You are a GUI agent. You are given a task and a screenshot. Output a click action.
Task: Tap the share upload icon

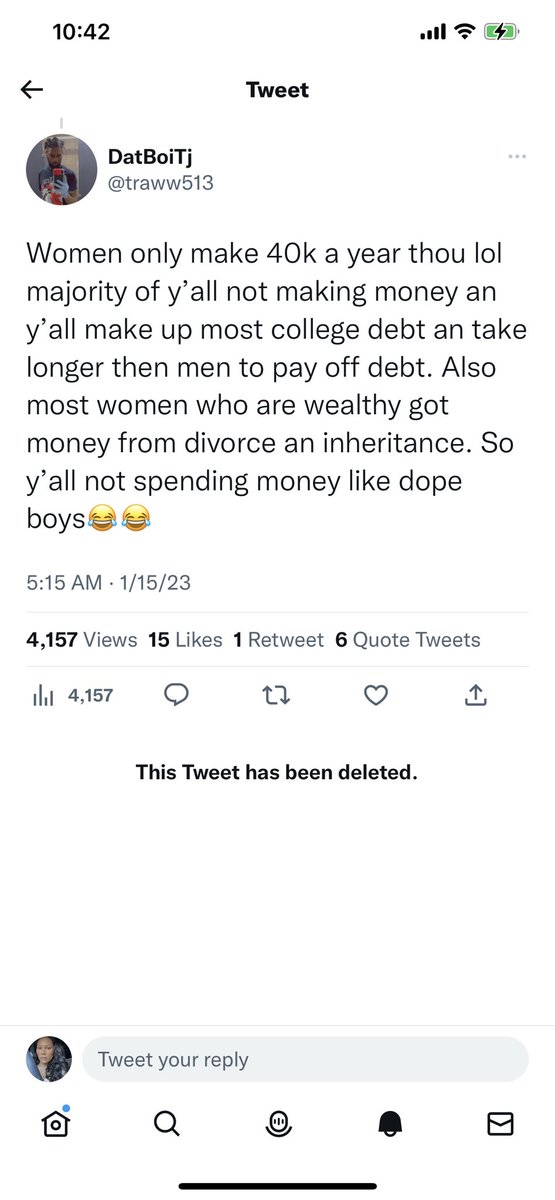pyautogui.click(x=476, y=694)
